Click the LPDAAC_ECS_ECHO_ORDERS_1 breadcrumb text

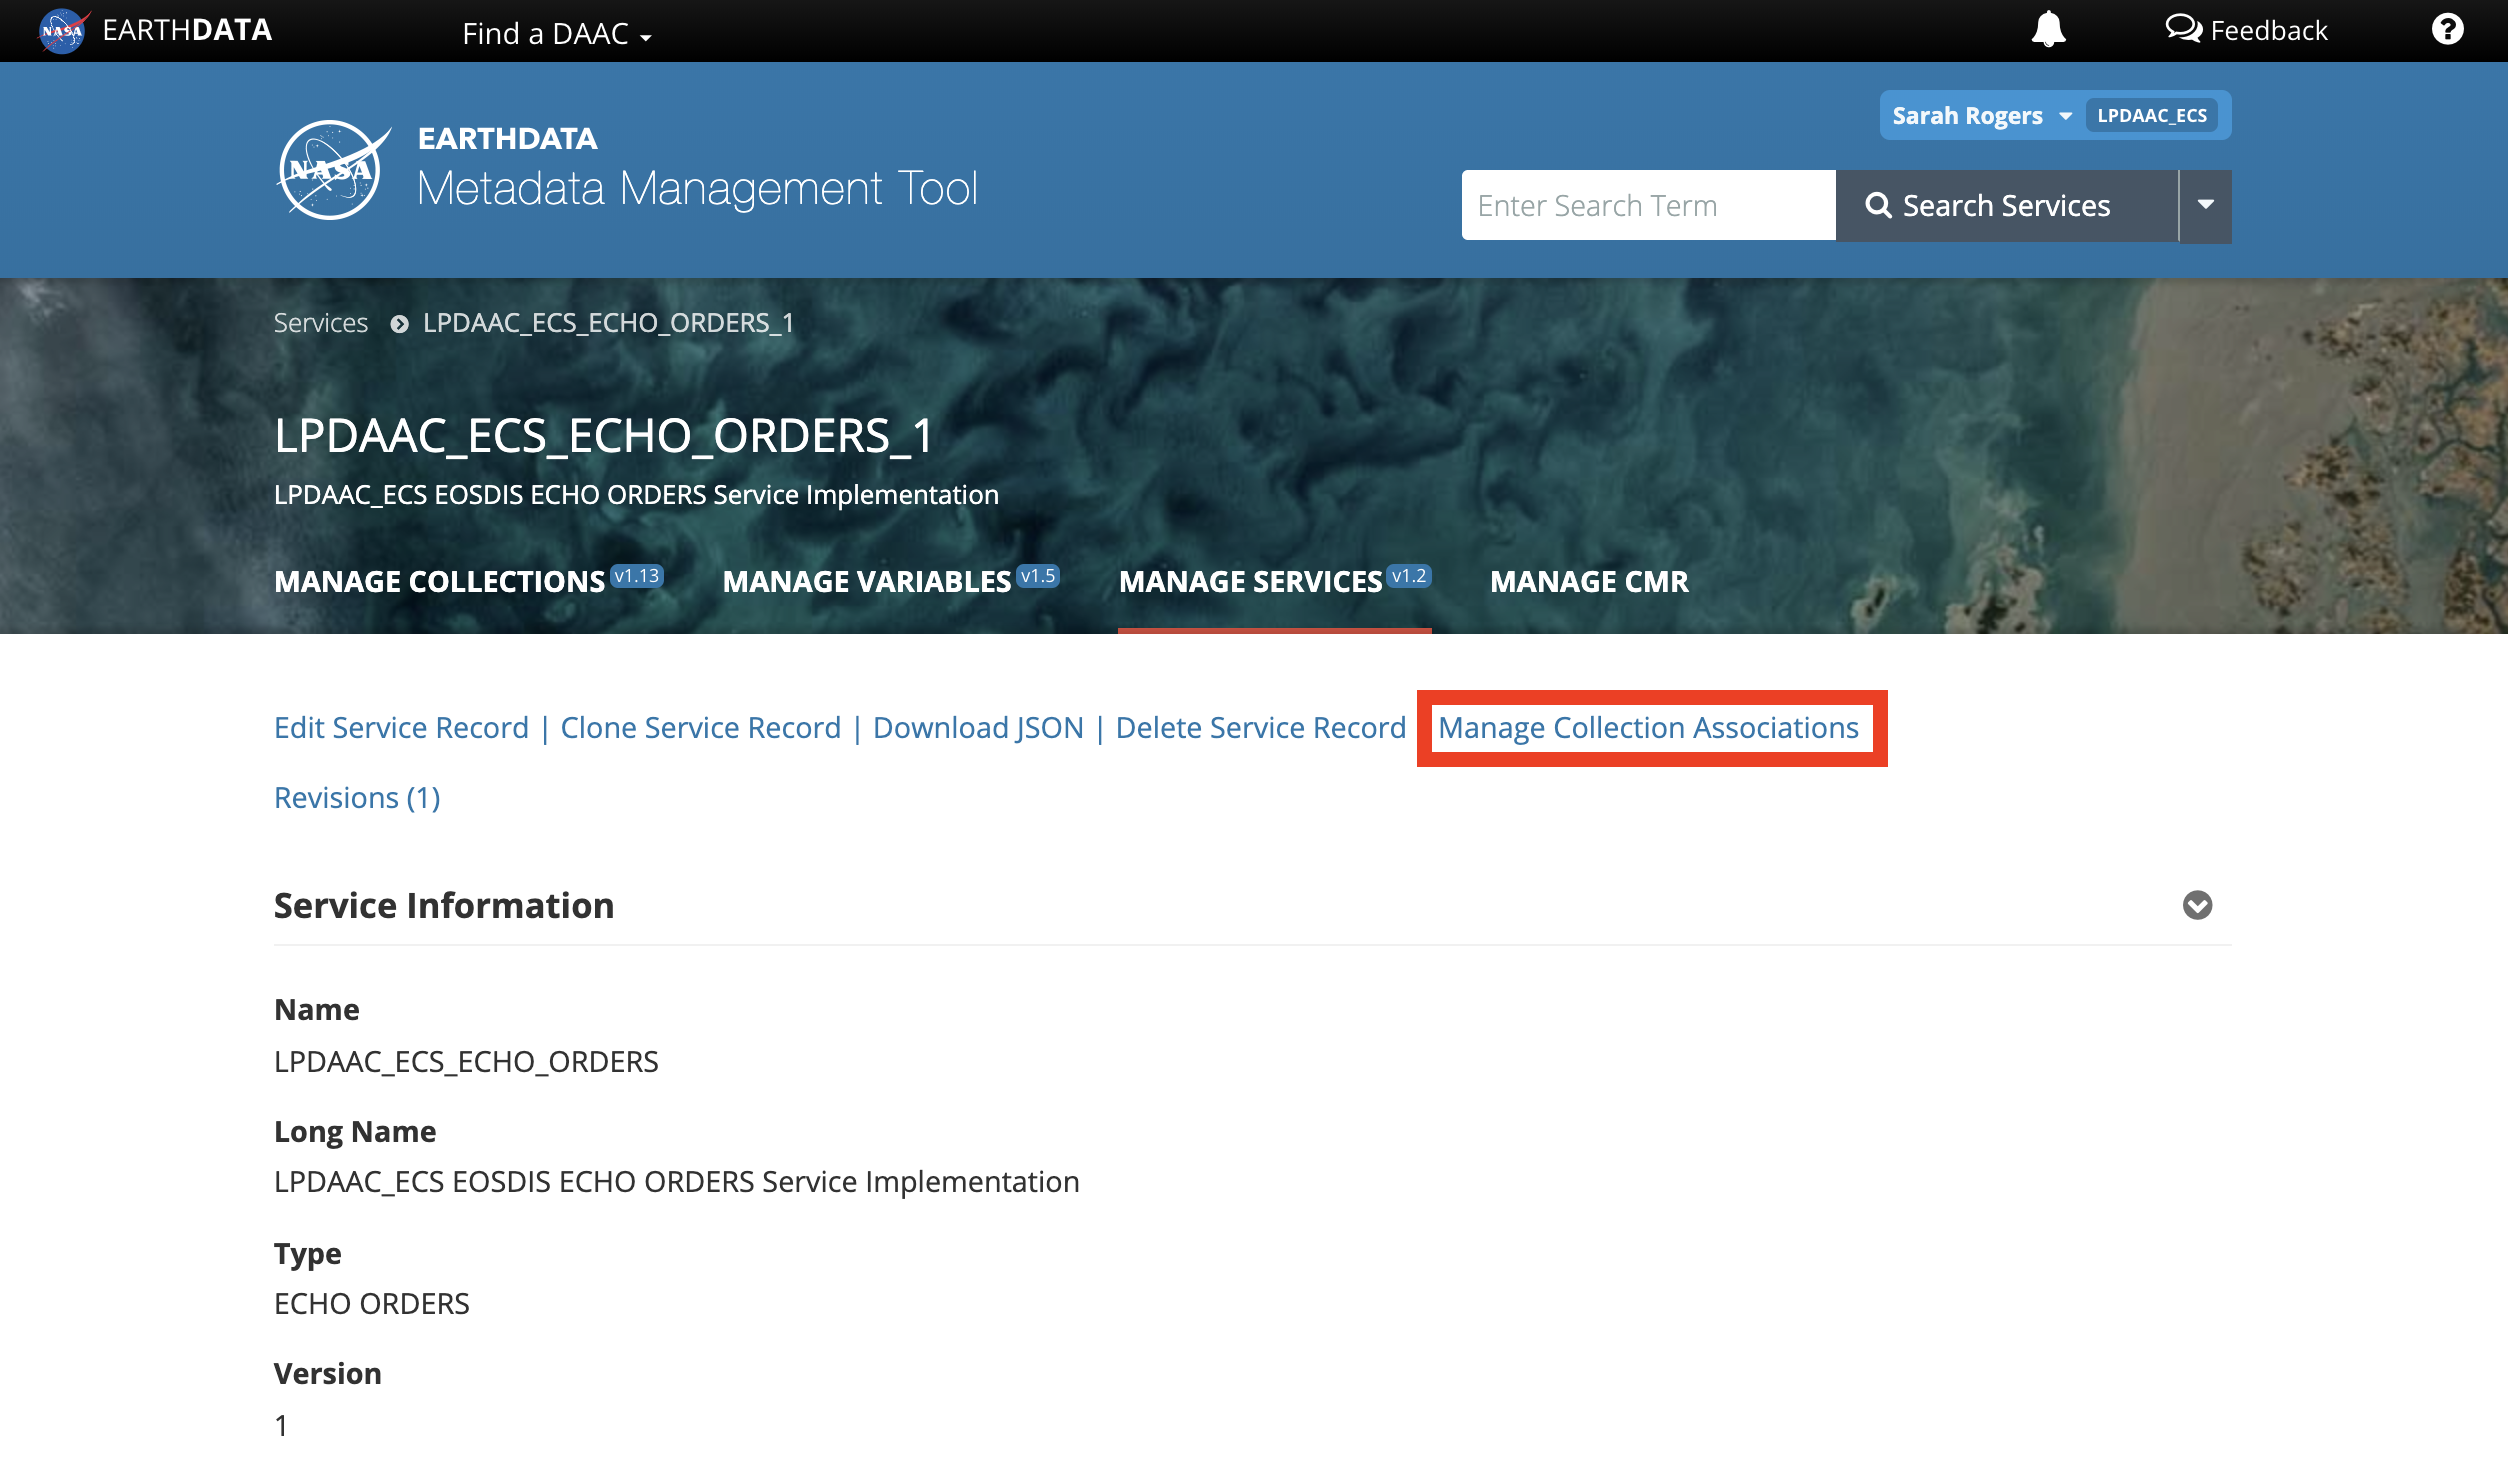[608, 323]
